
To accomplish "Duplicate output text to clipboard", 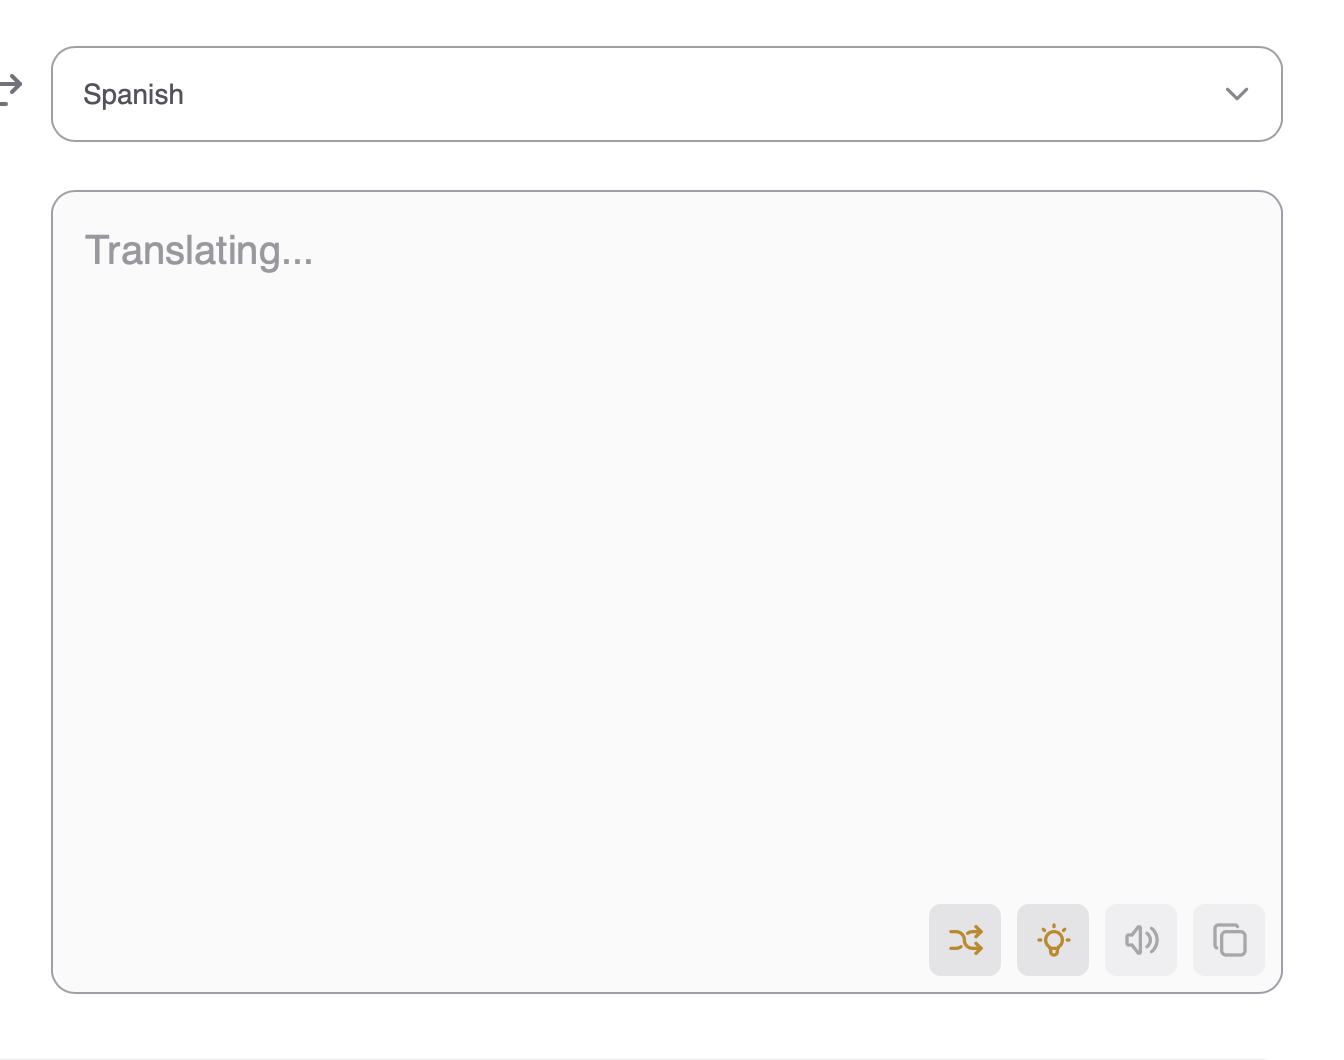I will click(x=1229, y=940).
